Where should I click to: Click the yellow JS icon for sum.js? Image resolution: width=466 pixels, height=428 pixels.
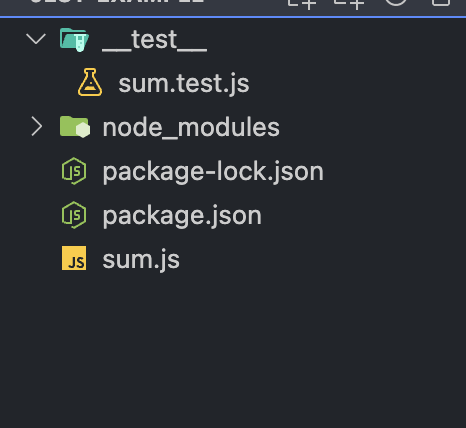coord(74,258)
